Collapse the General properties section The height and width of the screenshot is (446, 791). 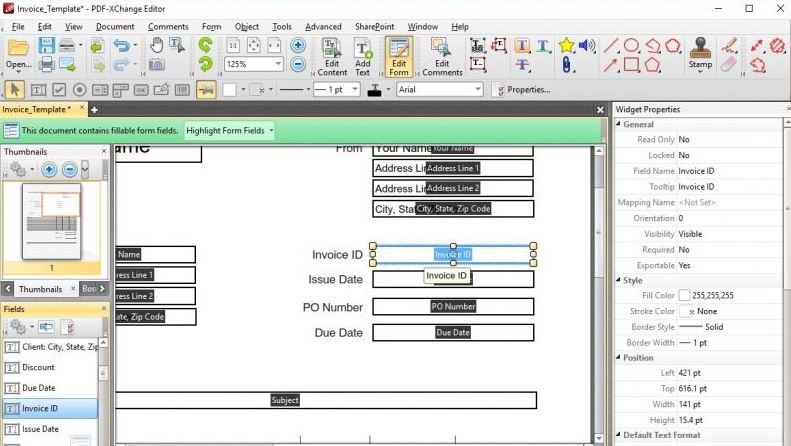[619, 124]
